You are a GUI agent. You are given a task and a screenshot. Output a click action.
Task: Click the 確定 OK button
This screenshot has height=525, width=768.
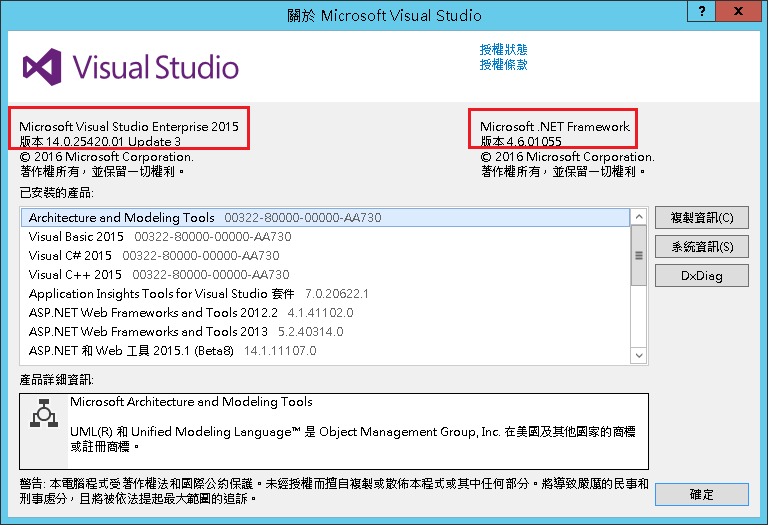click(x=701, y=495)
